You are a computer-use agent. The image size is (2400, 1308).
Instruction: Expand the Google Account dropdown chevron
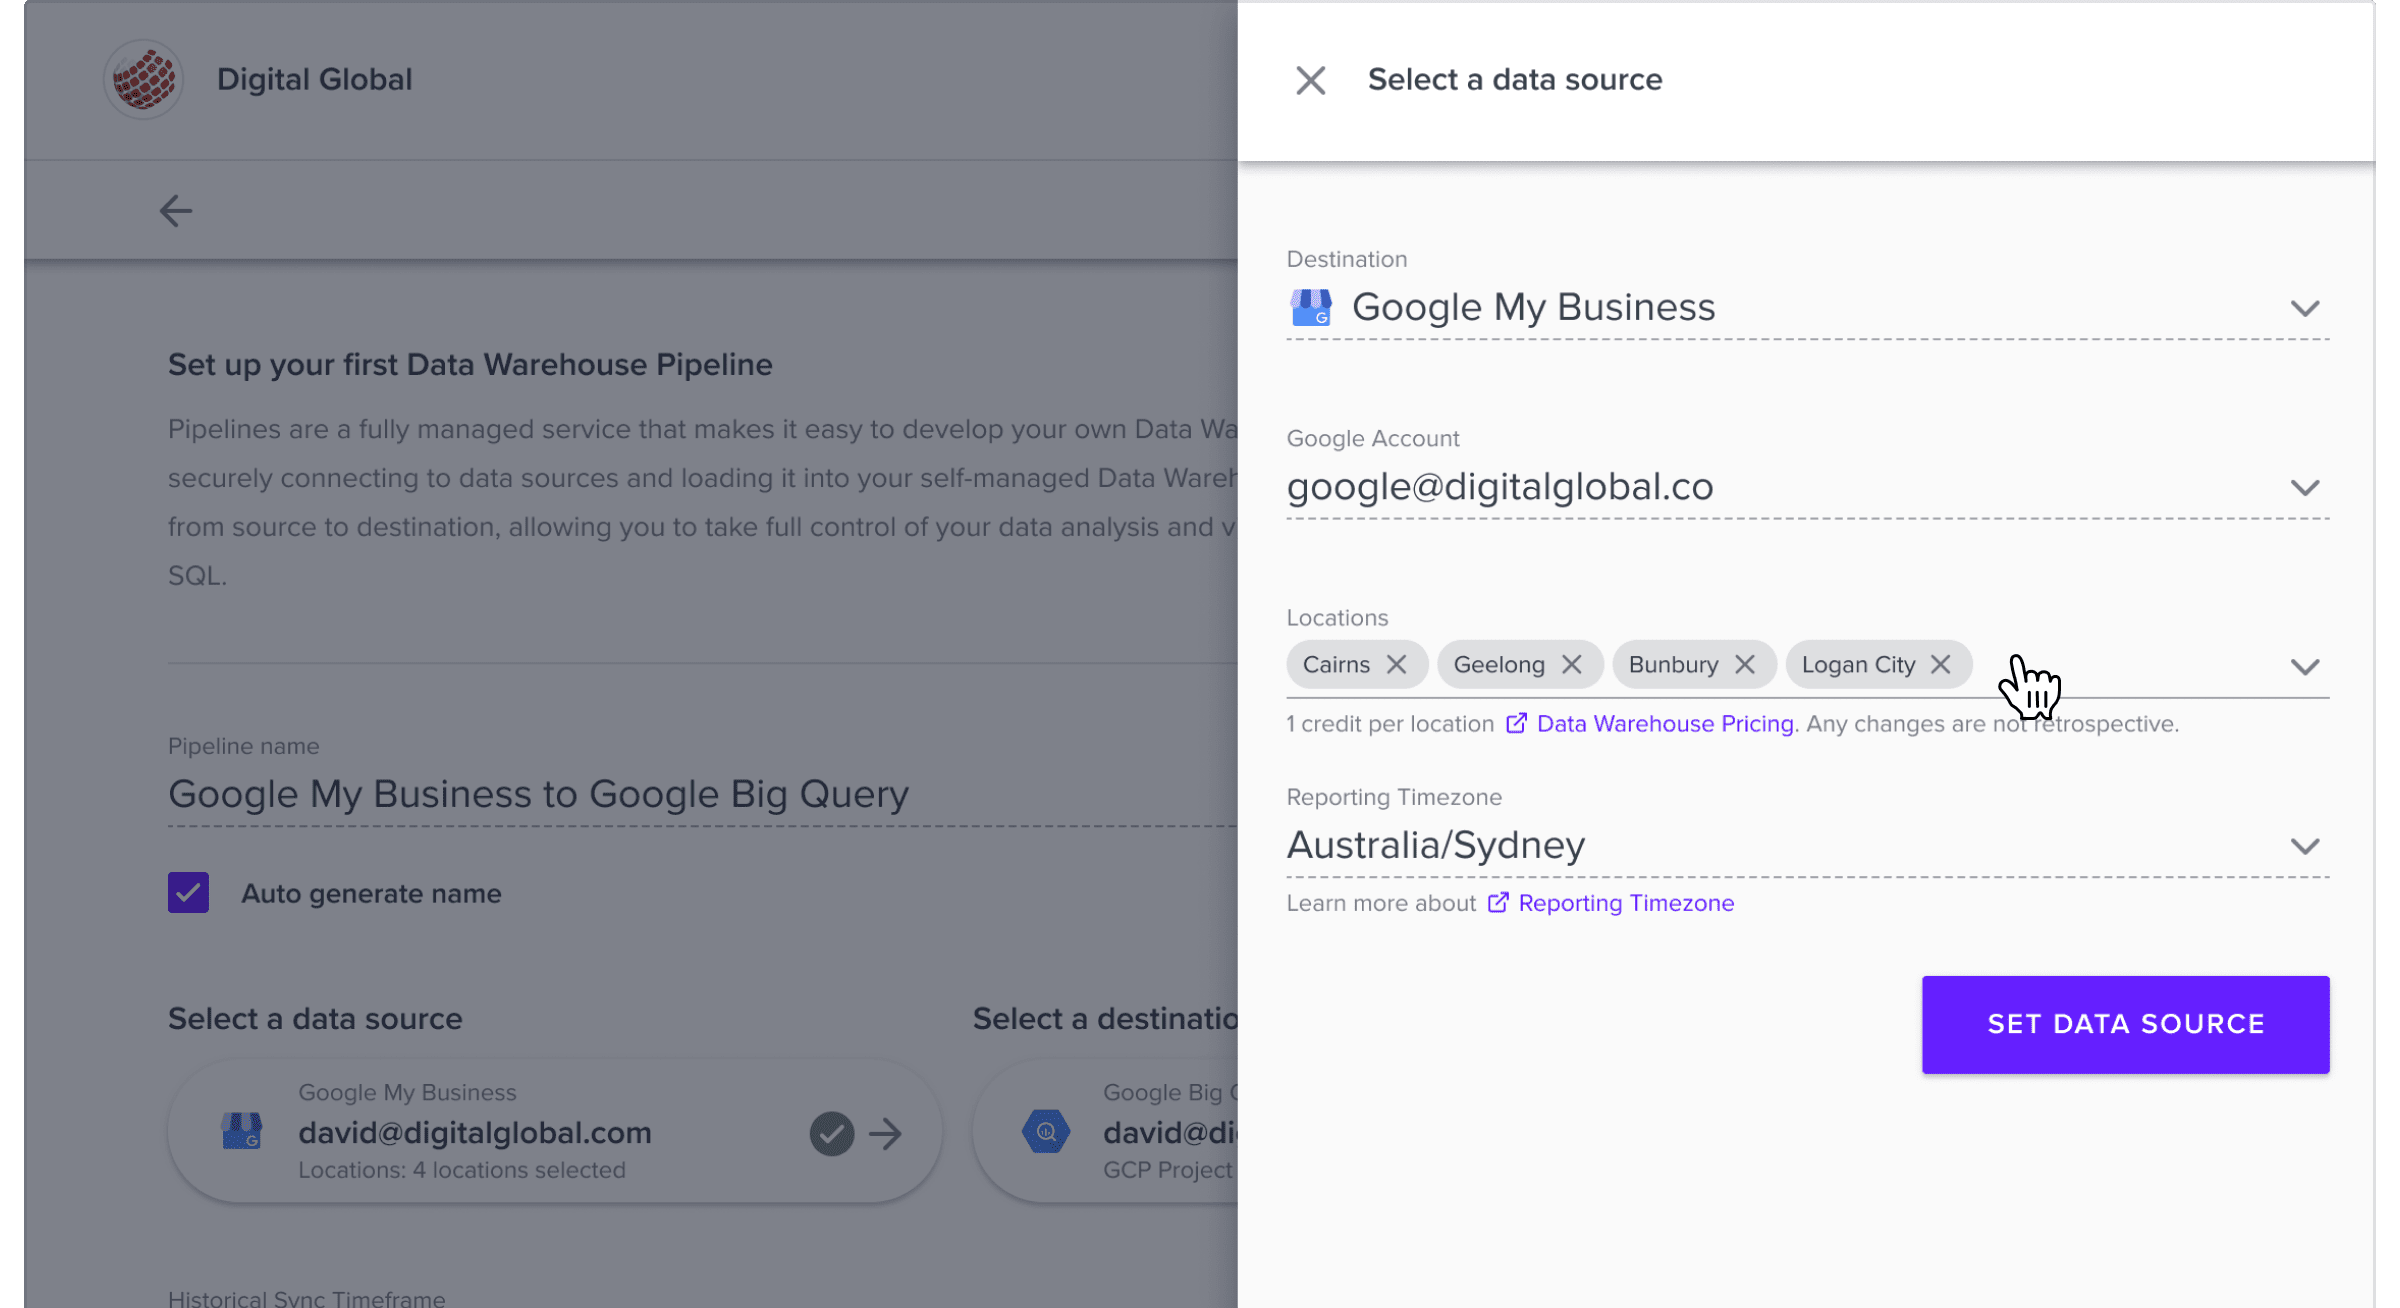click(x=2305, y=487)
